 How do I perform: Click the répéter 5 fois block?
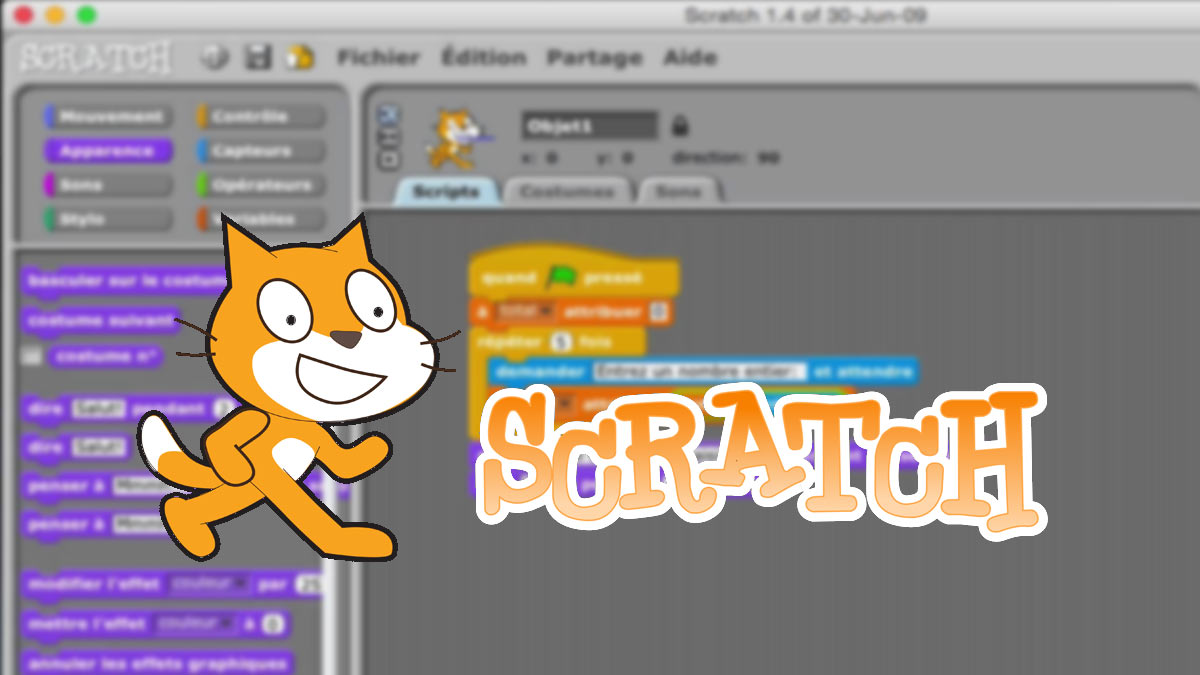(555, 341)
